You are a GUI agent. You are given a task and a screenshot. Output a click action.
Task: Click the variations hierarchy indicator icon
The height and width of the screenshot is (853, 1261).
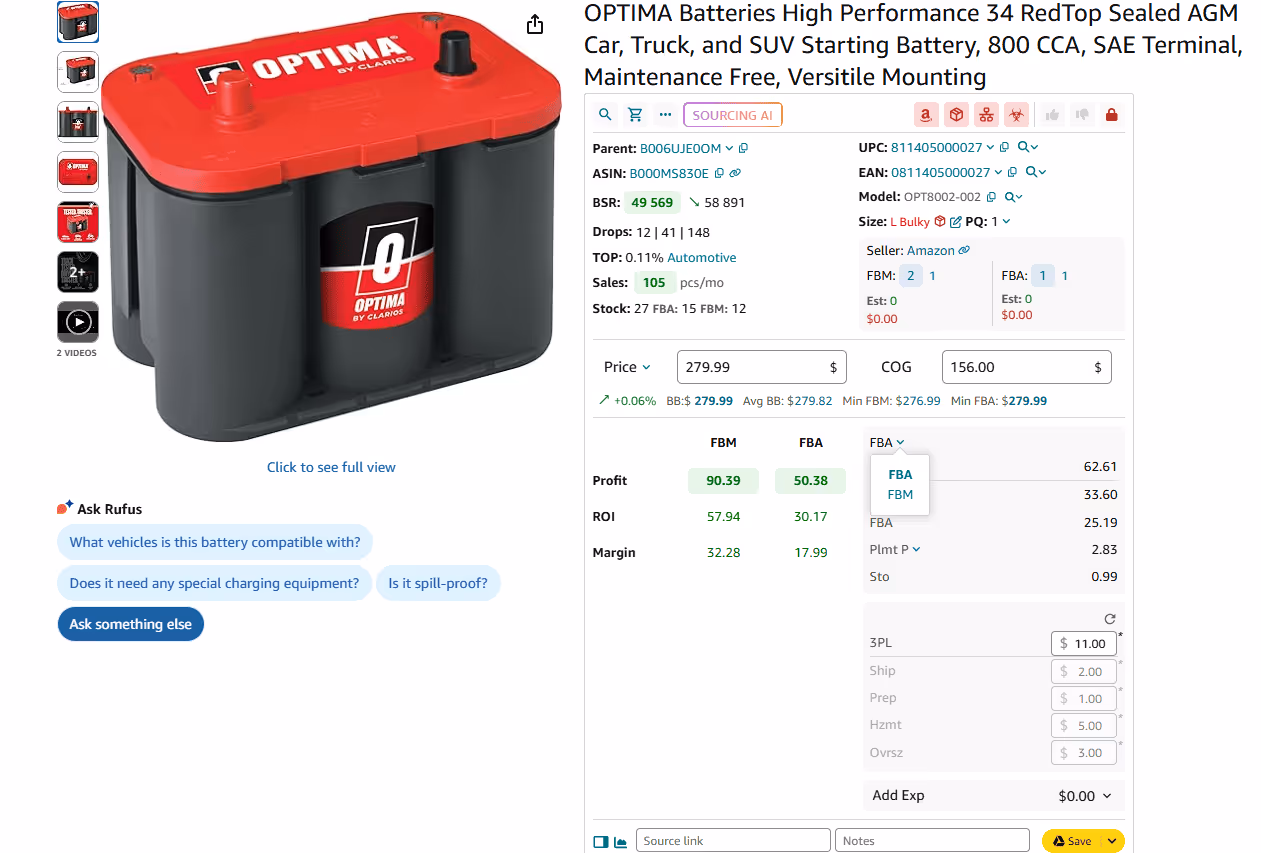(x=987, y=115)
